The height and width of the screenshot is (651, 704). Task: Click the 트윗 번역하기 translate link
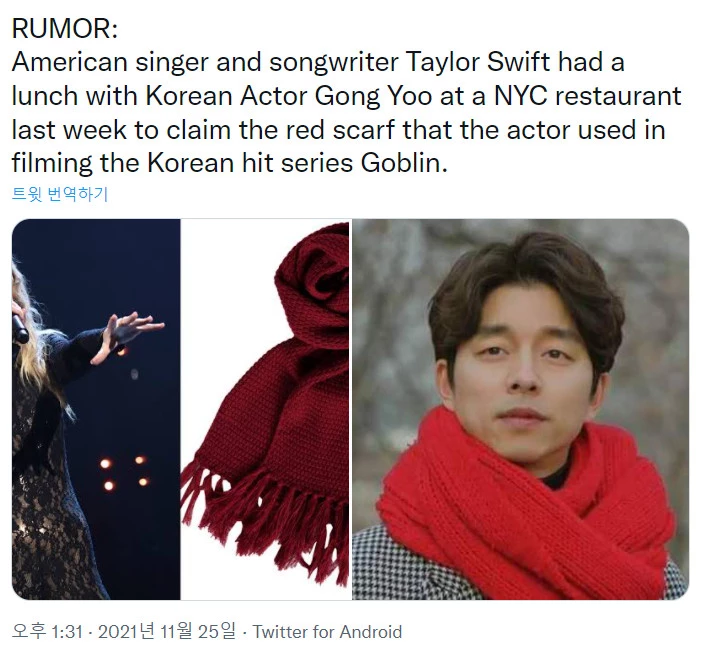tap(60, 194)
